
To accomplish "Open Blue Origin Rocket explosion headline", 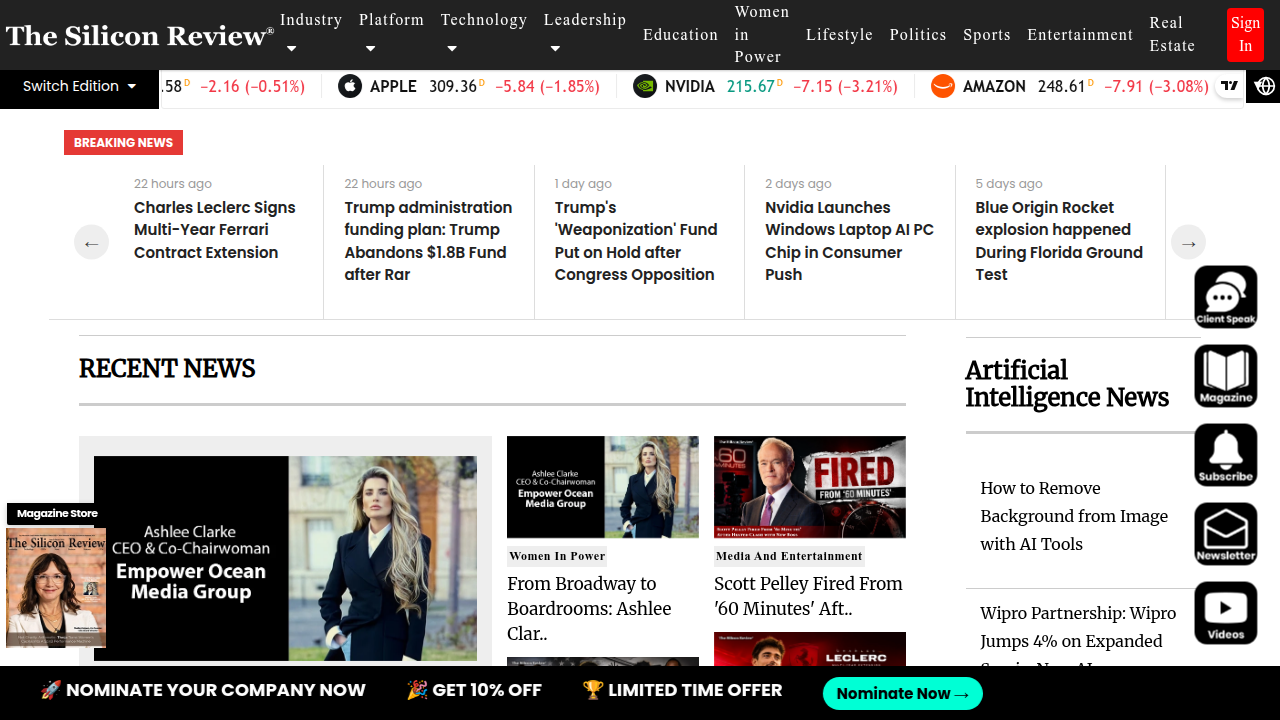I will tap(1059, 241).
